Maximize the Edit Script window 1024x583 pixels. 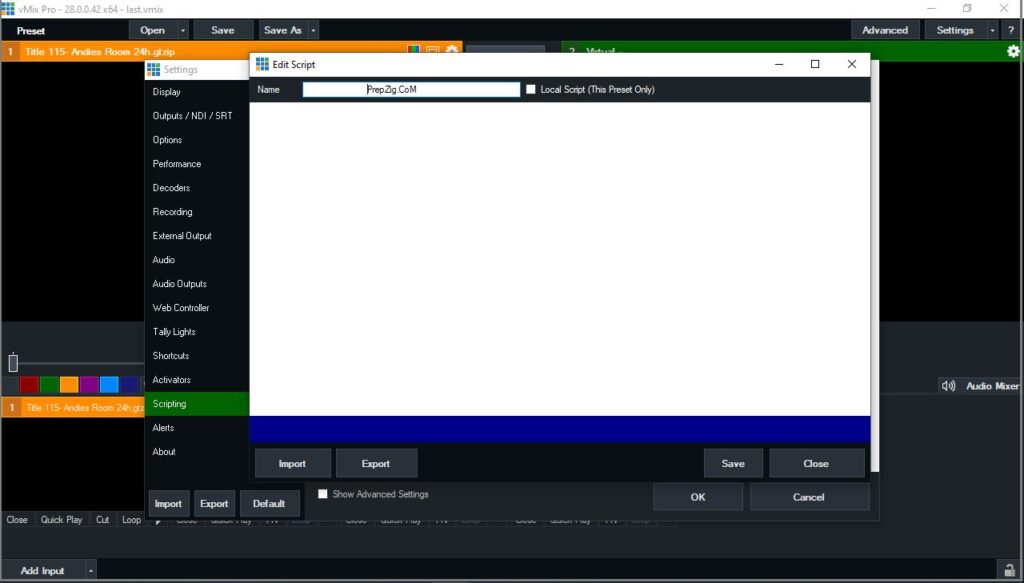815,64
